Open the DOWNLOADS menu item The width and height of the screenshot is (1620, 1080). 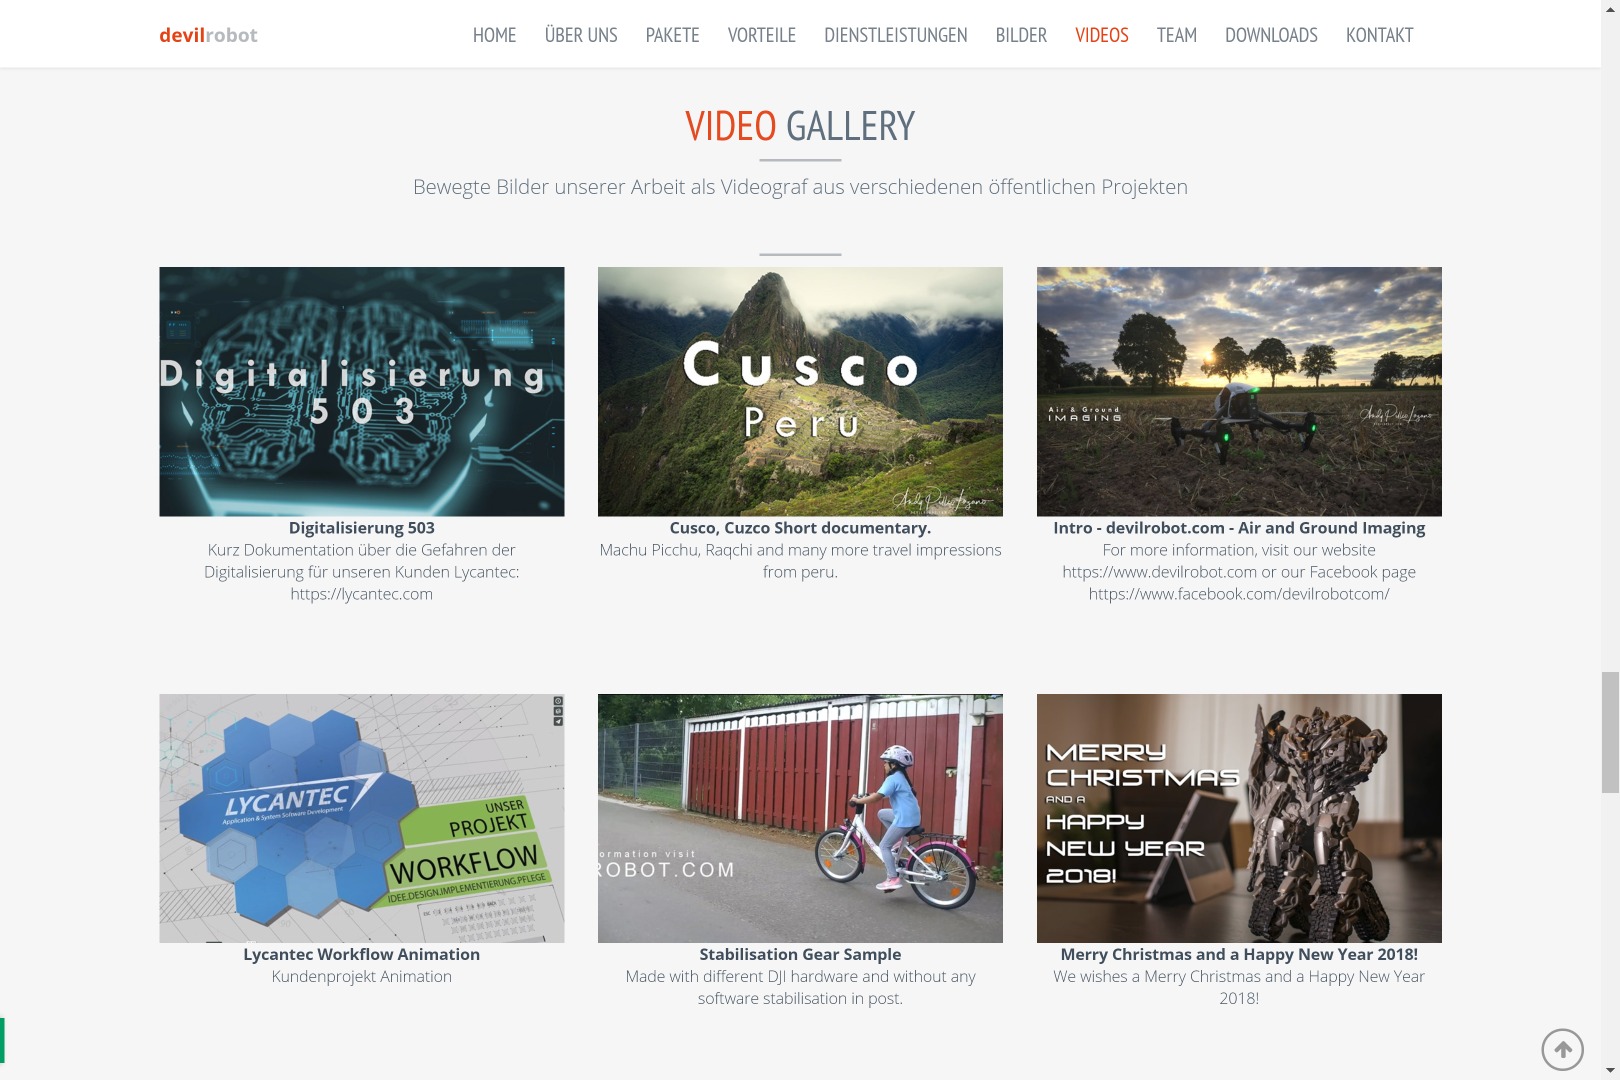click(x=1271, y=35)
